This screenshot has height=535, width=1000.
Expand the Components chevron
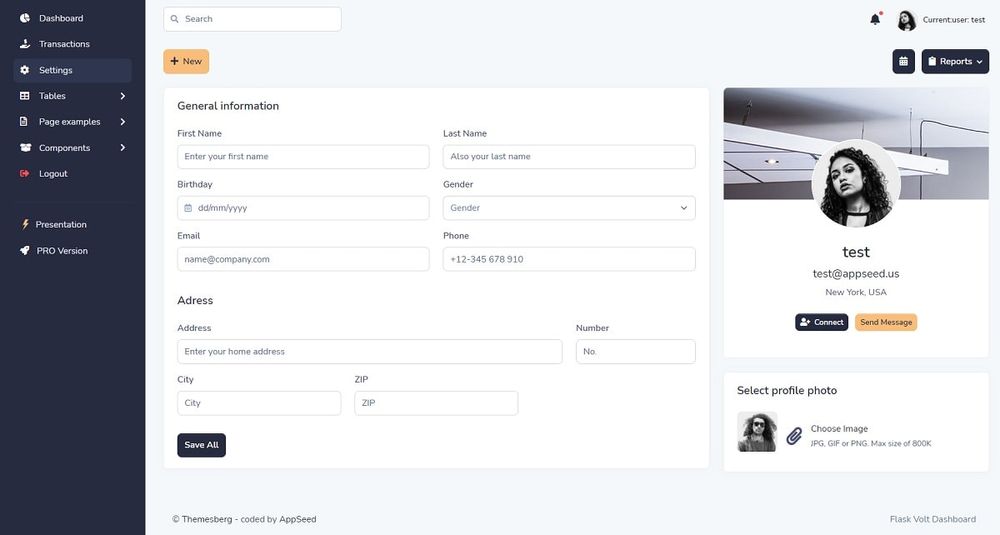tap(122, 147)
